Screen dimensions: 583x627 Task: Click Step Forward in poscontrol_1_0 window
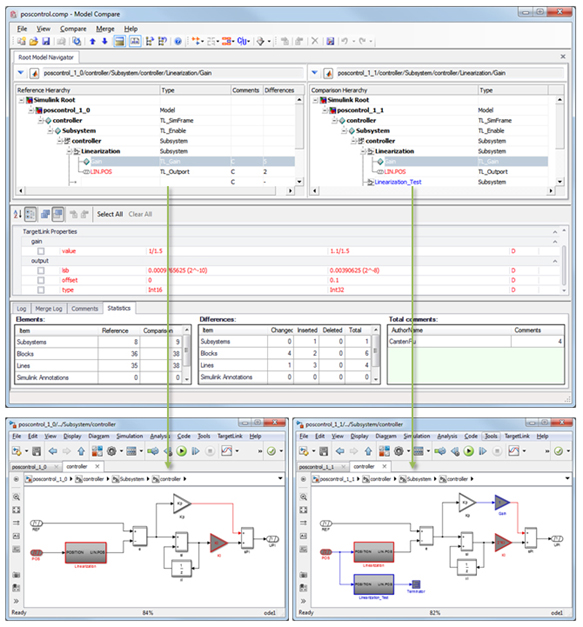195,451
